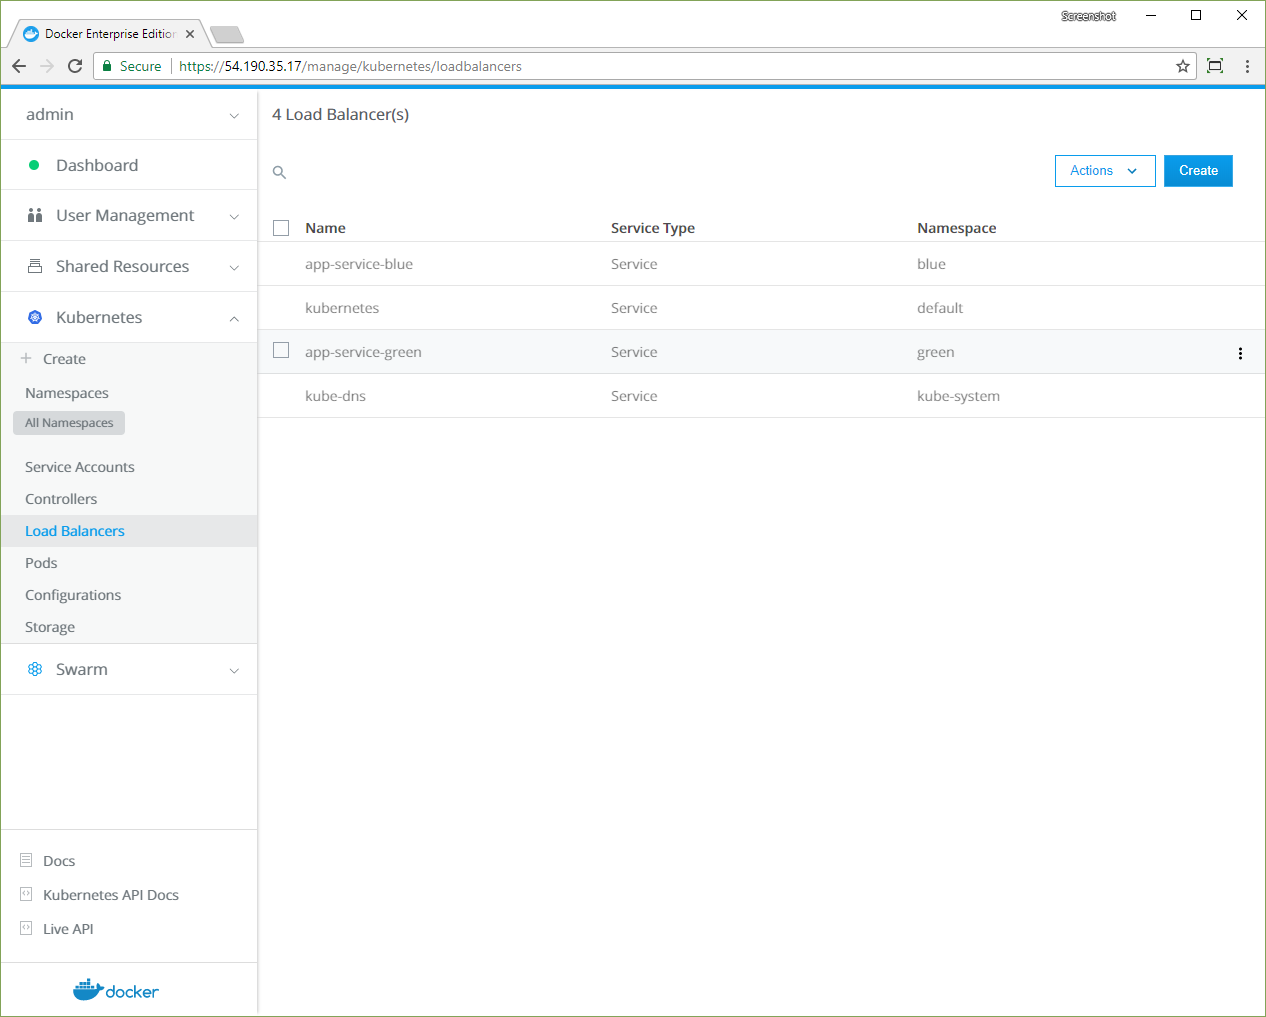Viewport: 1266px width, 1017px height.
Task: Tick the select-all checkbox in header
Action: click(281, 228)
